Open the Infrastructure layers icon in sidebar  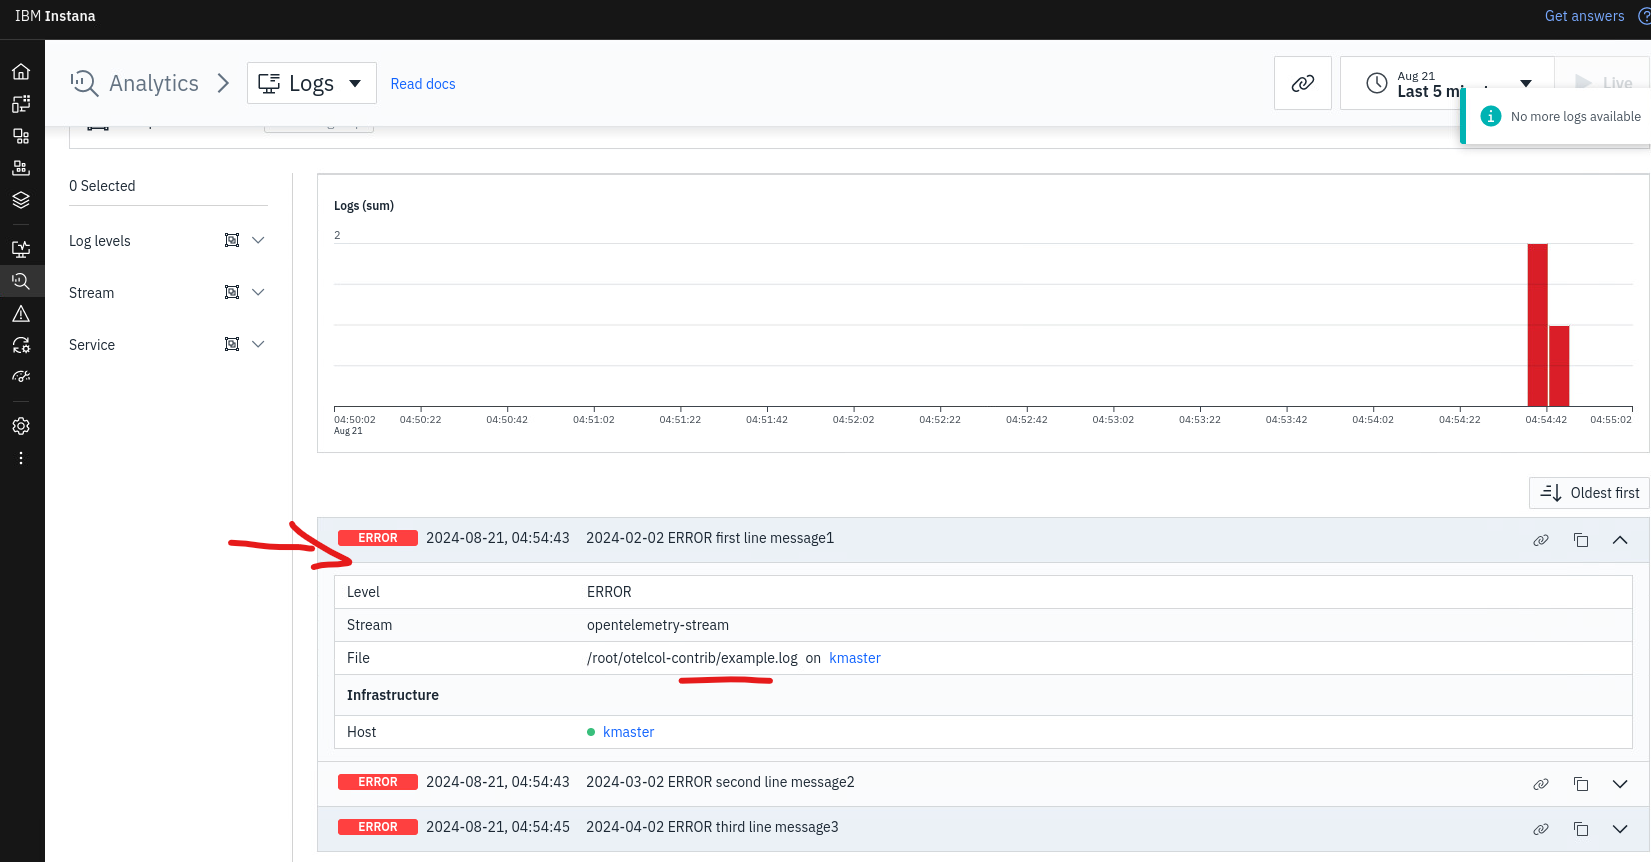[x=21, y=200]
